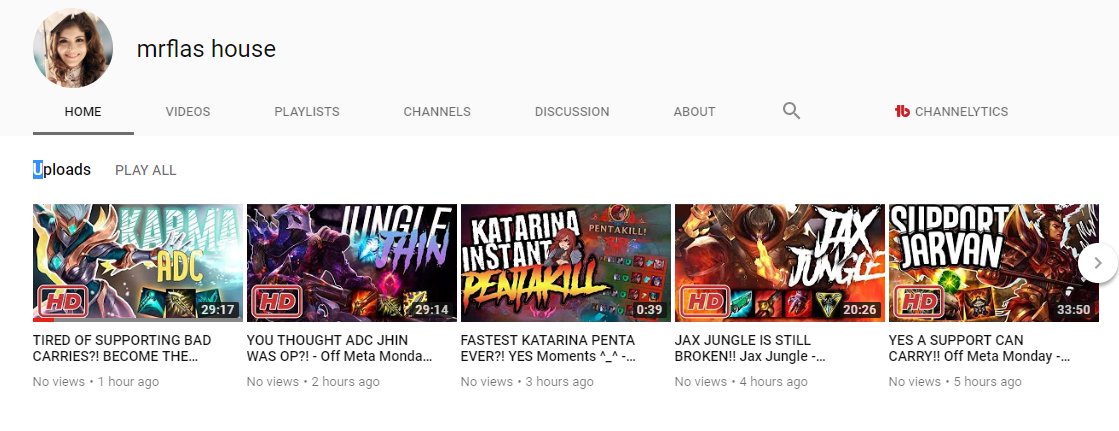Screen dimensions: 1119x431
Task: Play the Jax Jungle video thumbnail
Action: pyautogui.click(x=779, y=263)
